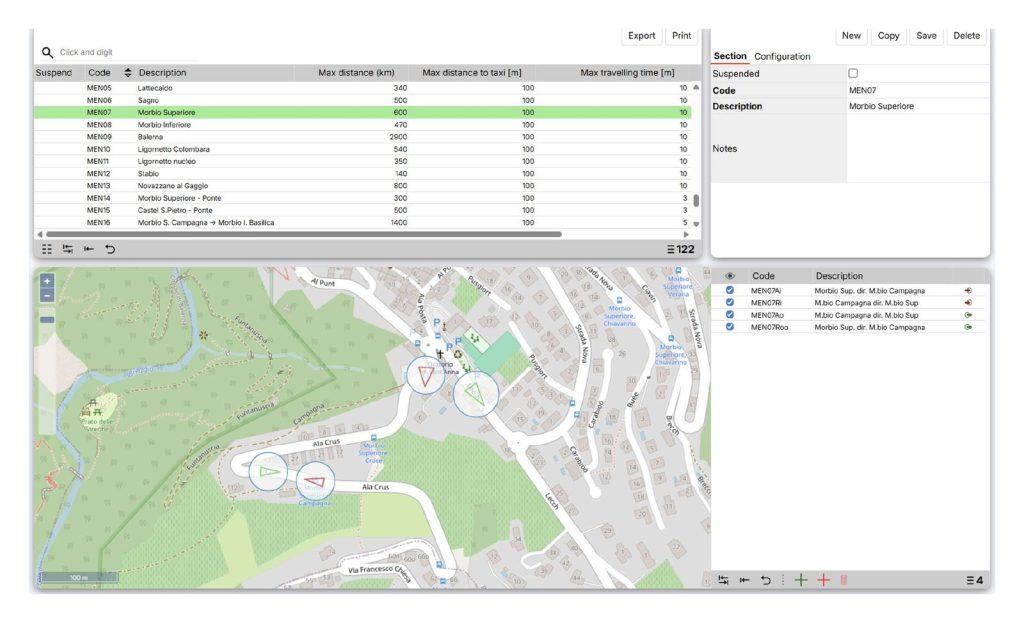The height and width of the screenshot is (623, 1024).
Task: Click green direction icon on MEN07Ao row
Action: (x=968, y=315)
